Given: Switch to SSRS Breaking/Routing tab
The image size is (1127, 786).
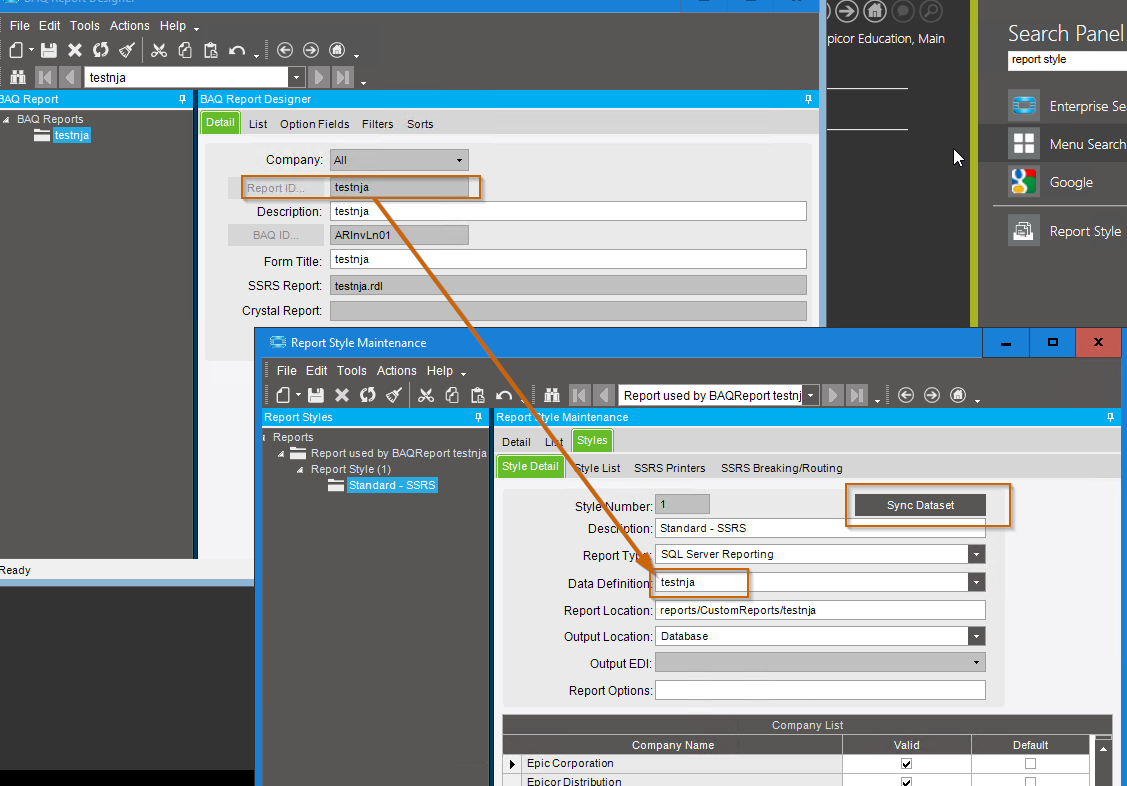Looking at the screenshot, I should click(781, 468).
